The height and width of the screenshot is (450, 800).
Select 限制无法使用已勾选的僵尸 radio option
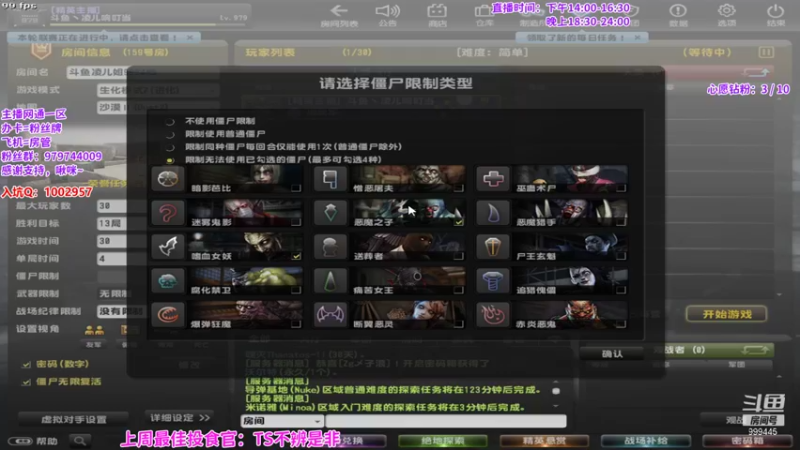click(170, 160)
